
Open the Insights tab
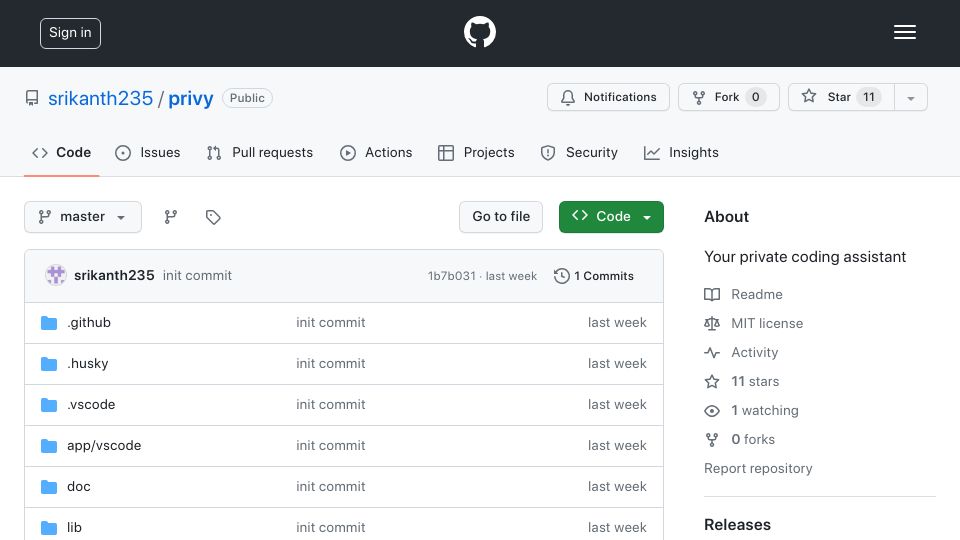point(681,152)
